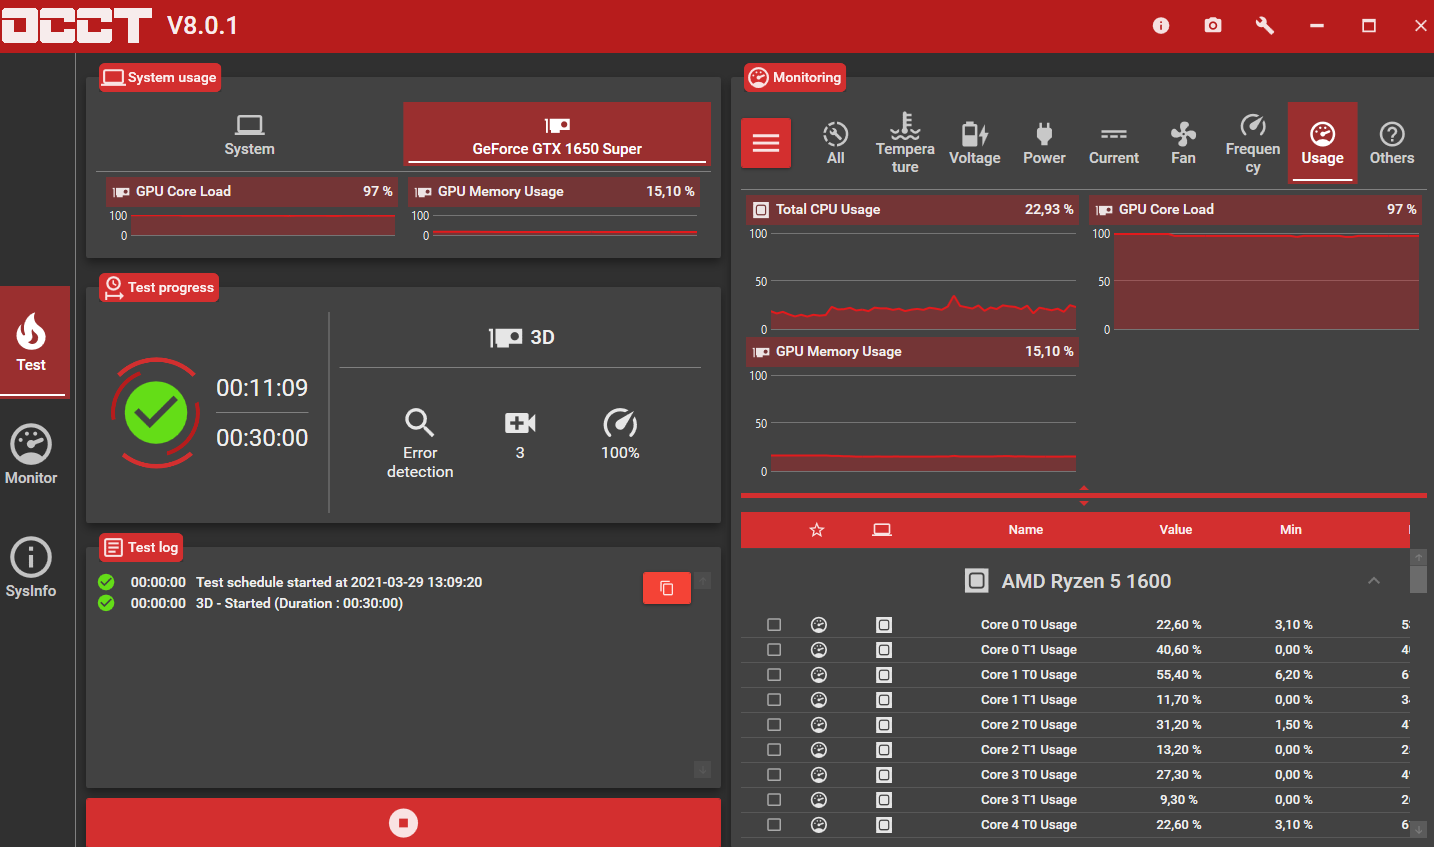Tick the Core 4 T0 Usage checkbox
This screenshot has height=847, width=1434.
coord(774,825)
